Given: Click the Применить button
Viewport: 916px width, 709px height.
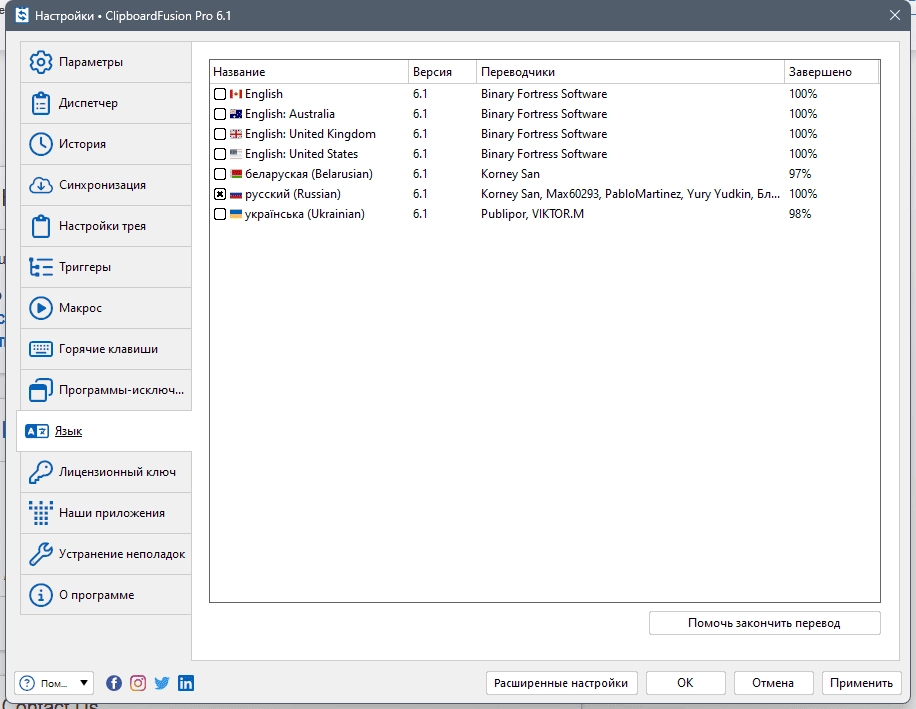Looking at the screenshot, I should [861, 683].
